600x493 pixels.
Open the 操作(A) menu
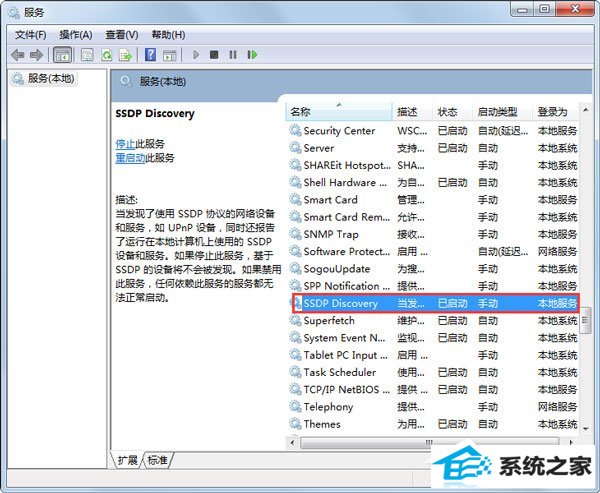point(76,35)
